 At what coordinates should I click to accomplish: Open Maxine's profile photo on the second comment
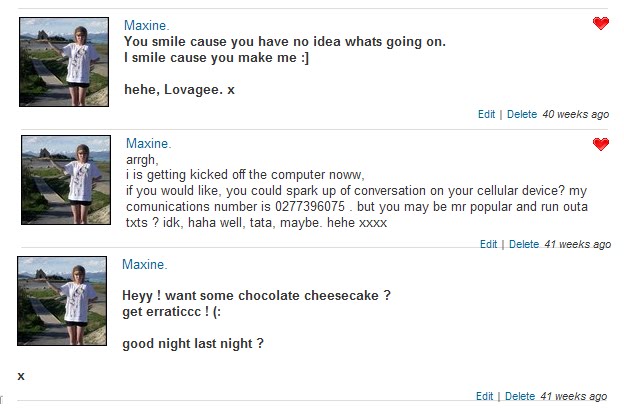pos(66,180)
